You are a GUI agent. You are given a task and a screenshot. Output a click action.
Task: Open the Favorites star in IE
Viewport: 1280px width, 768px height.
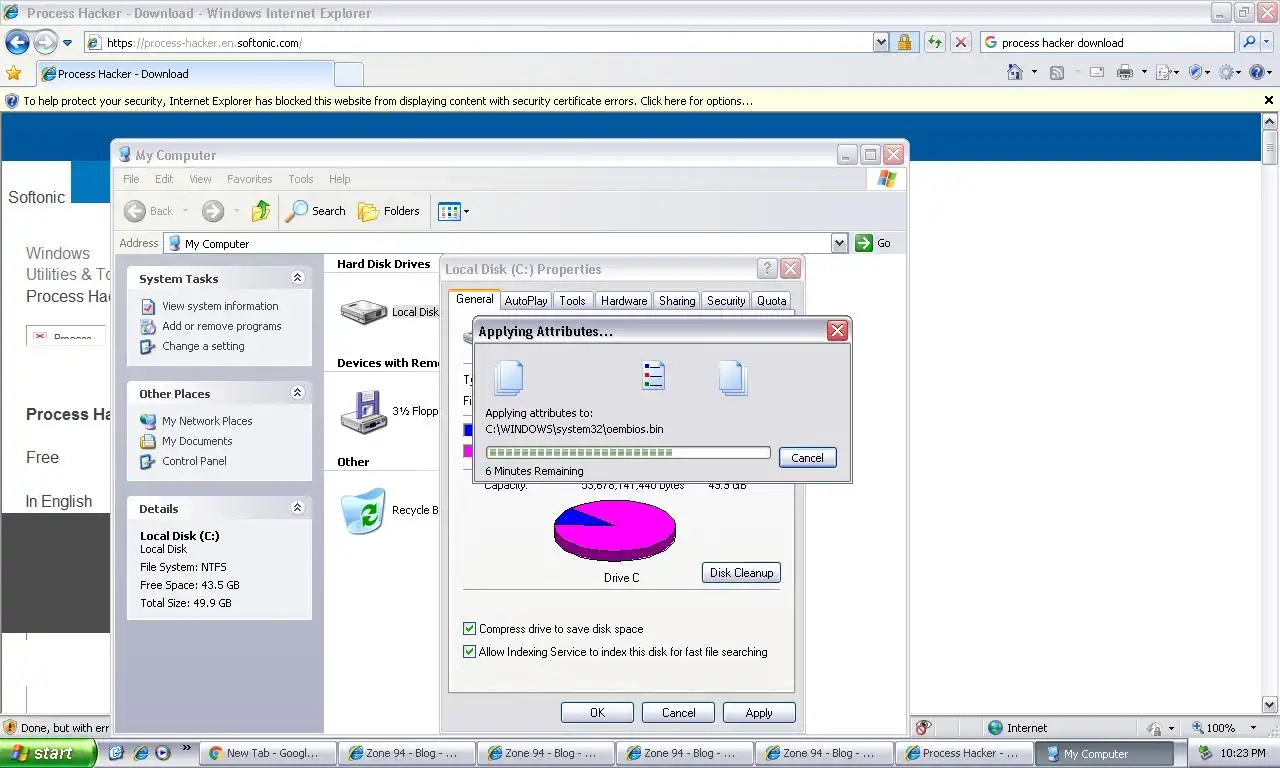[13, 73]
